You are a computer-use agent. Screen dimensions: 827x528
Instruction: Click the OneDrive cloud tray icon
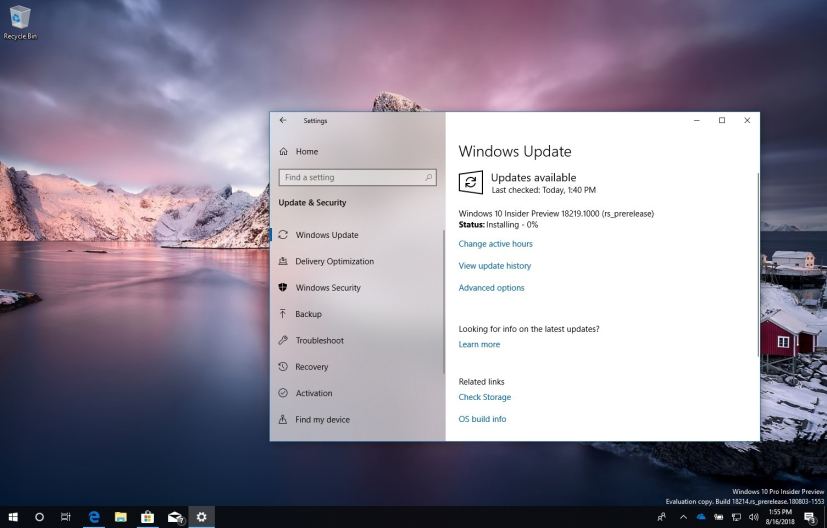pyautogui.click(x=701, y=517)
